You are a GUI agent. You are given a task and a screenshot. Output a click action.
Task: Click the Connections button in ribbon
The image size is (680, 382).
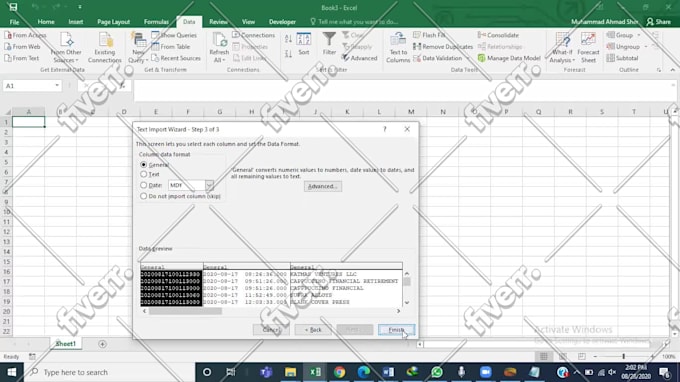point(254,35)
